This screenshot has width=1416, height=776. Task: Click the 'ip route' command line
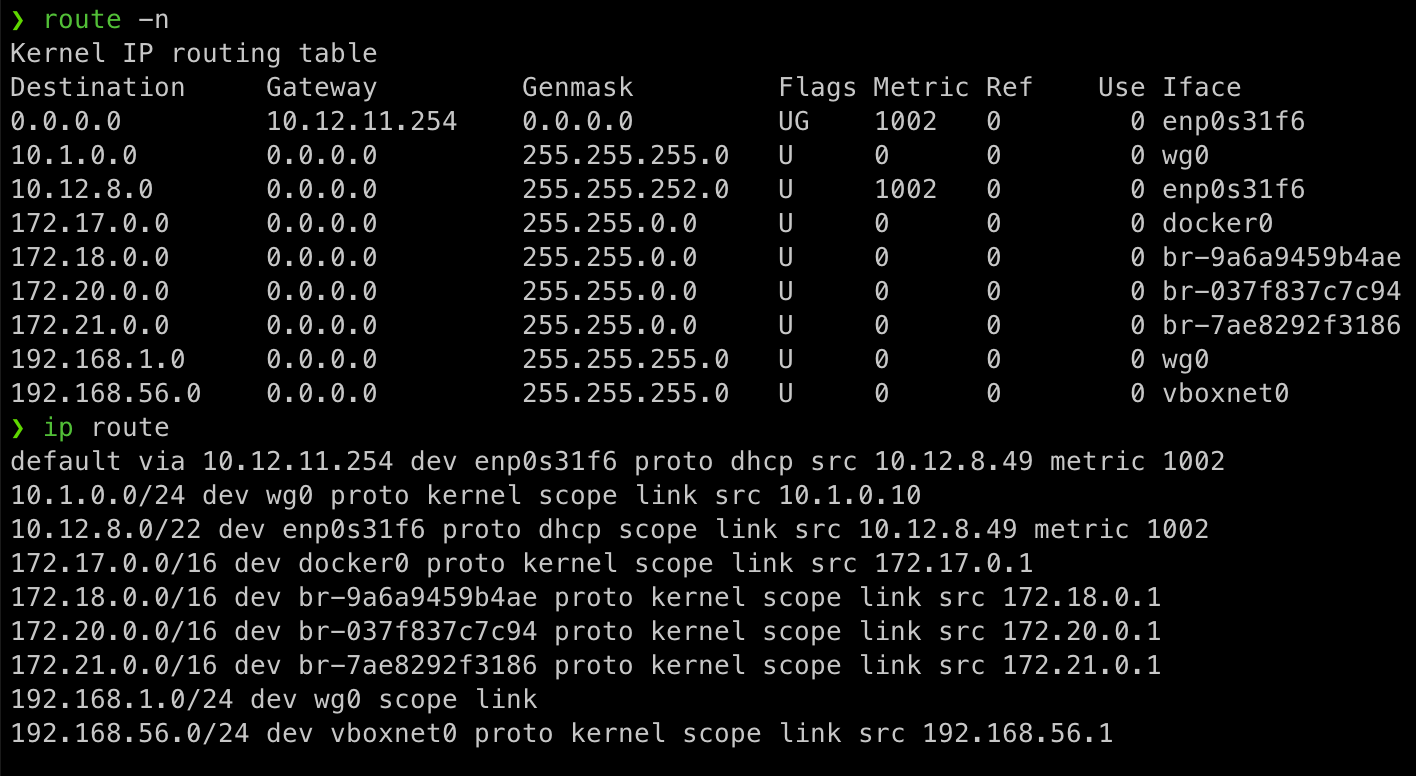pyautogui.click(x=106, y=428)
